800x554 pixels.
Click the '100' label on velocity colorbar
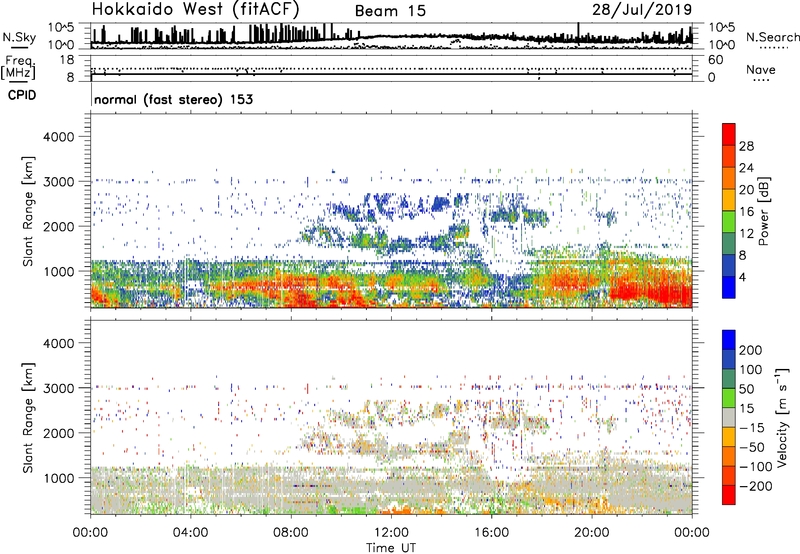(x=751, y=370)
